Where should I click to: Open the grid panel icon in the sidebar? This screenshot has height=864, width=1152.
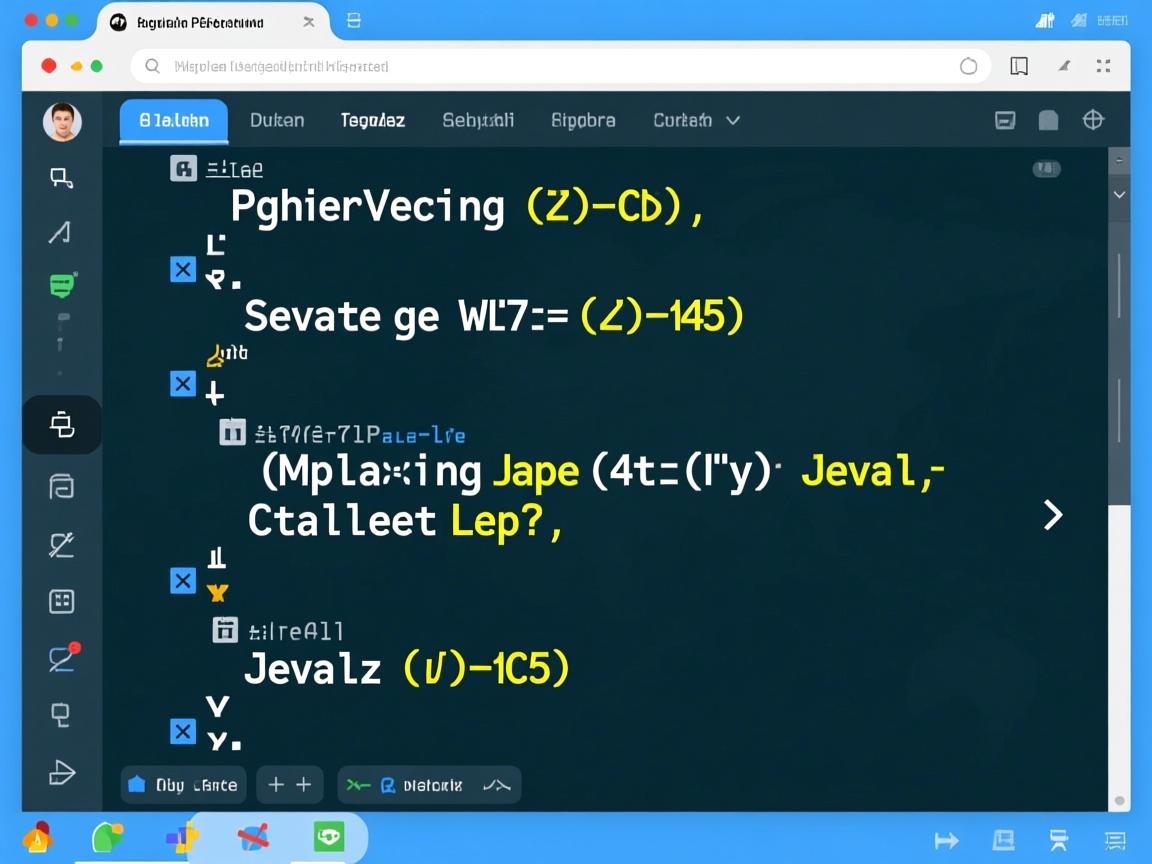click(62, 601)
